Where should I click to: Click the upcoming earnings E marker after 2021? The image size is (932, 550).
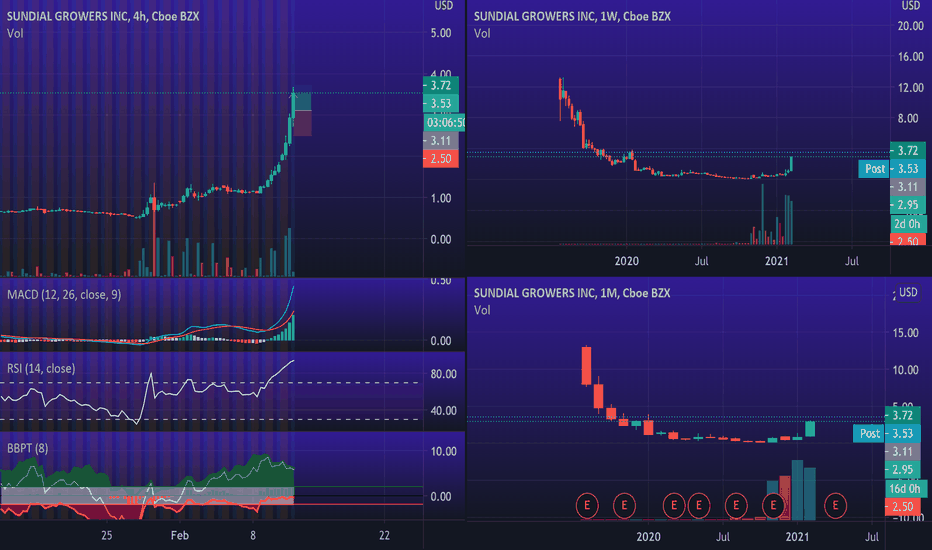click(x=835, y=505)
